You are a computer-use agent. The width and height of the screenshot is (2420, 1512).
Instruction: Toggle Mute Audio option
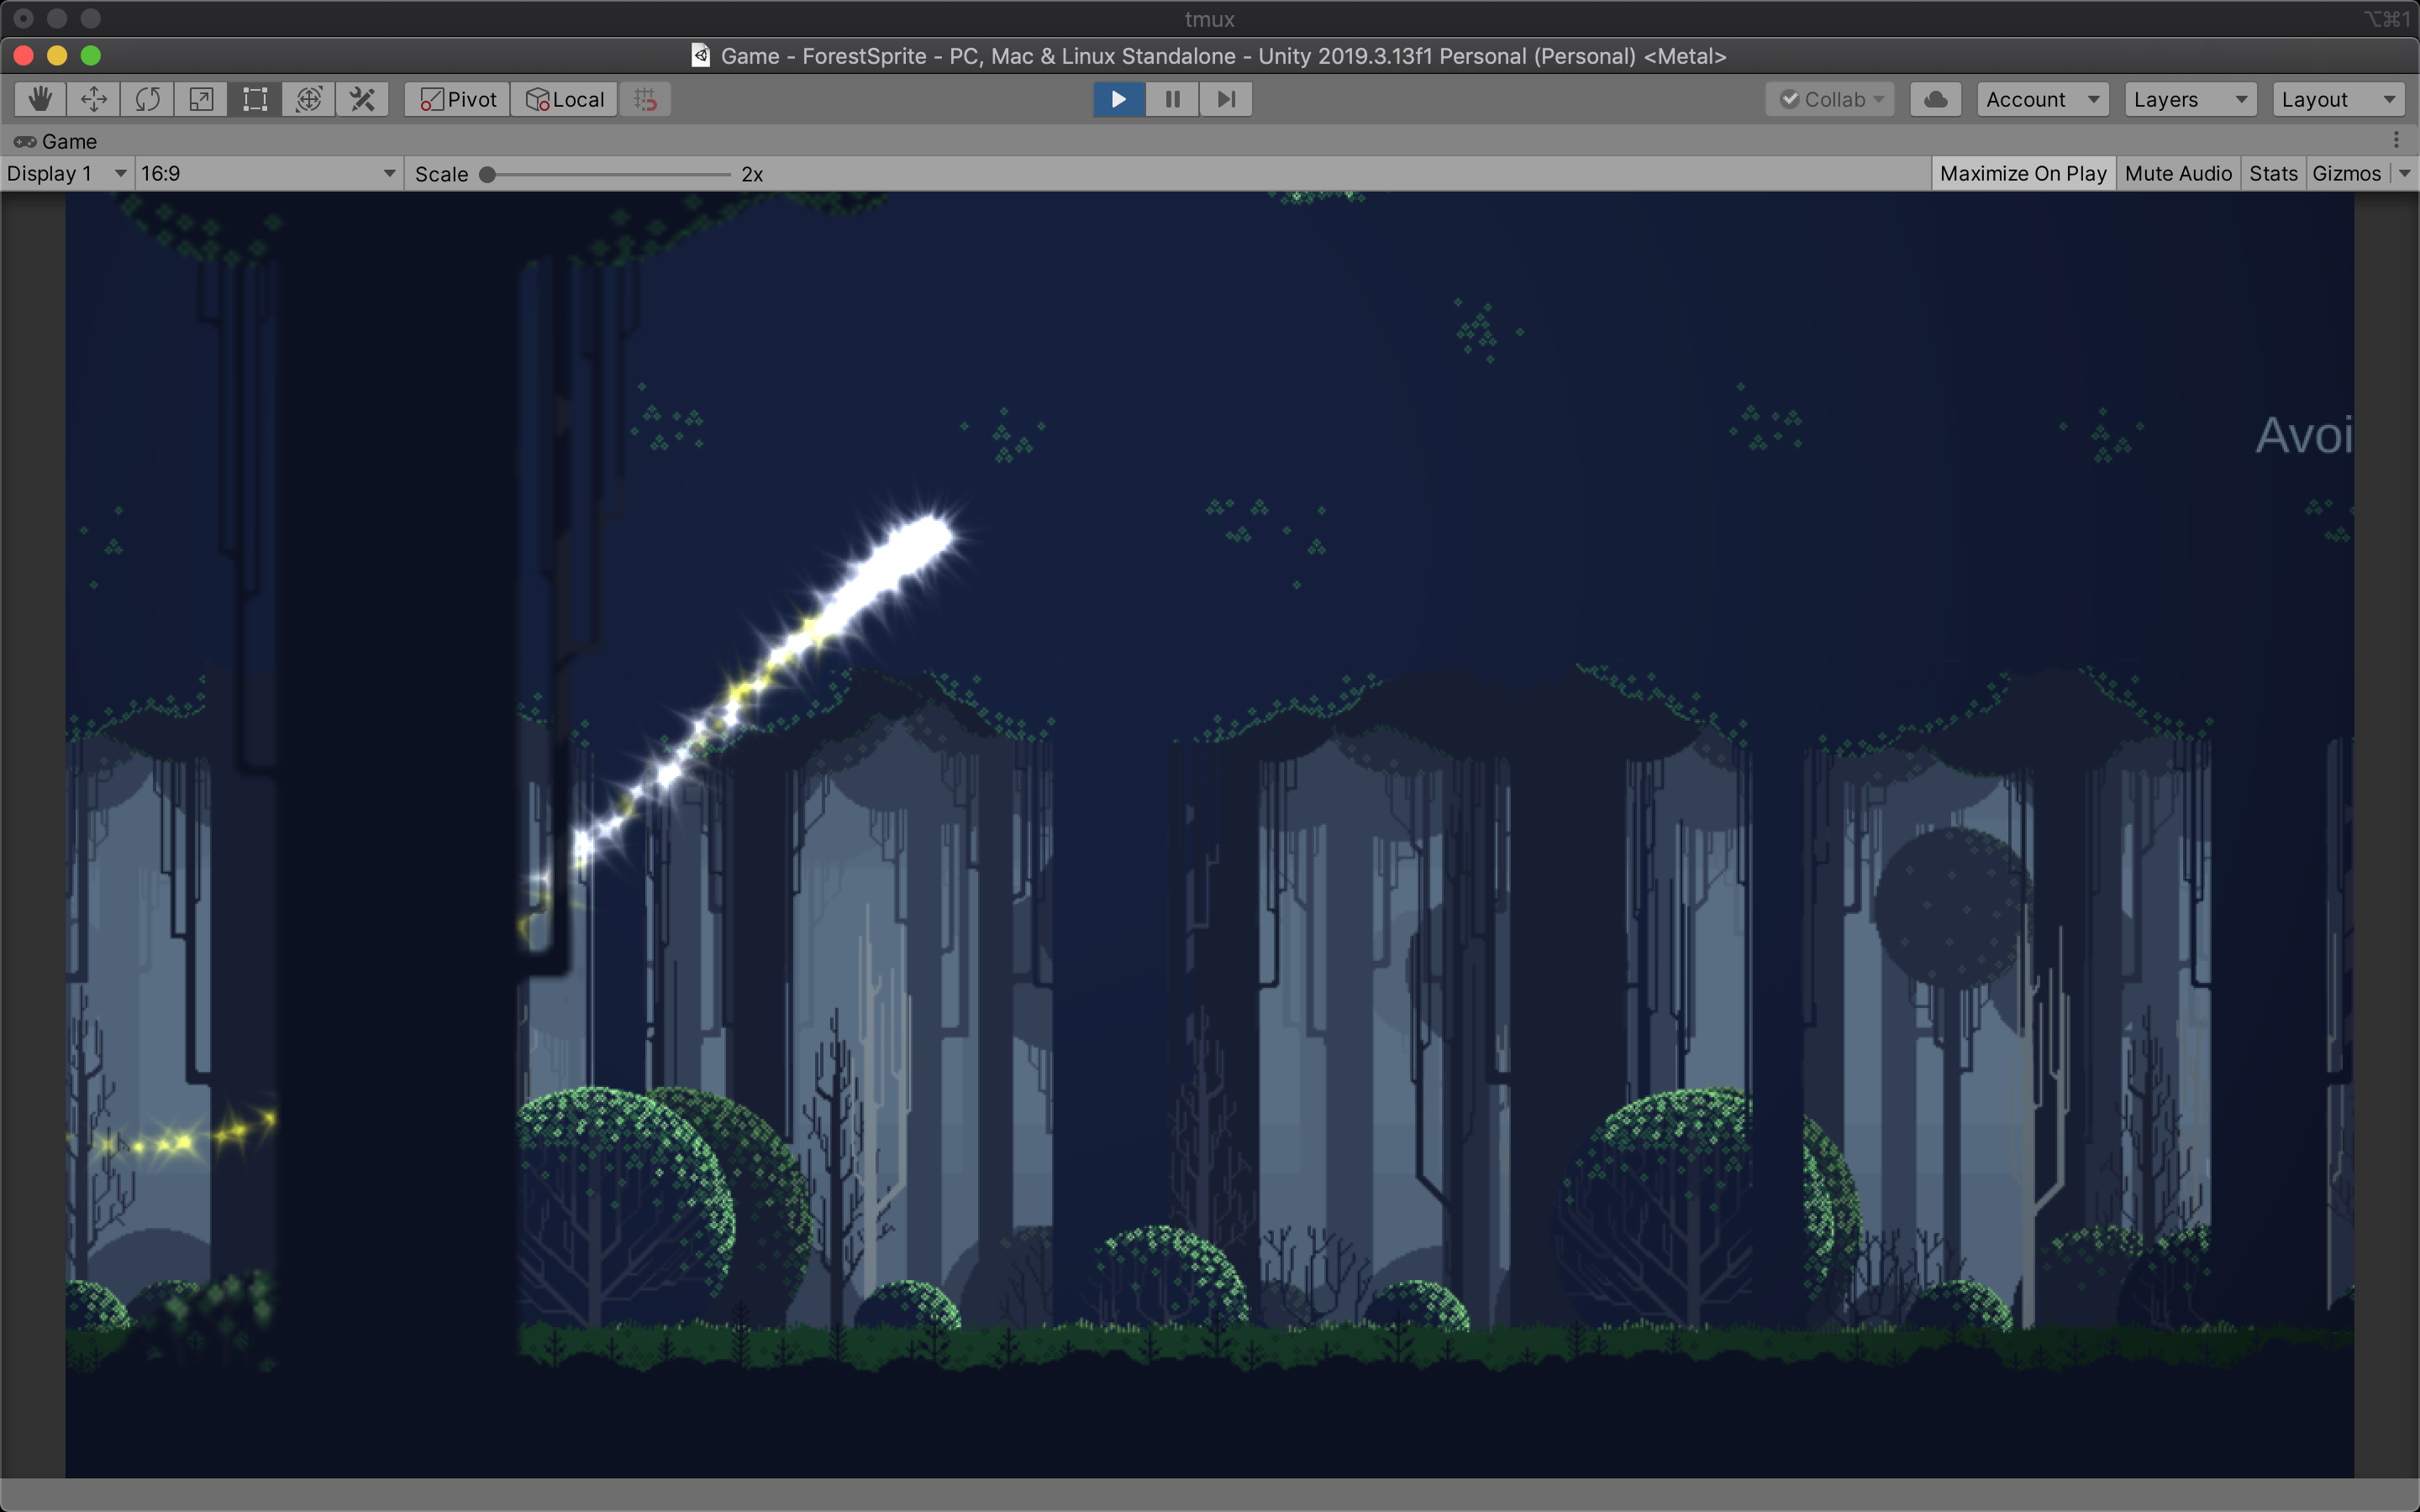click(x=2177, y=173)
